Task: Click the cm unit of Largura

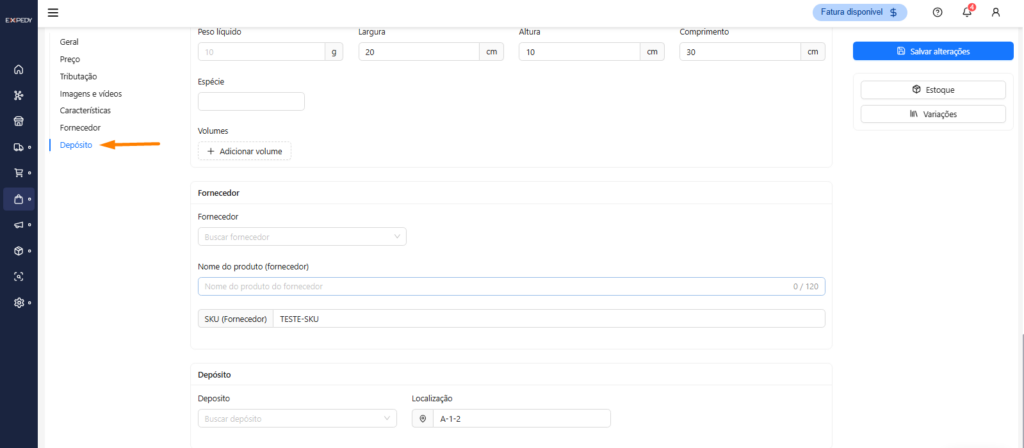Action: 492,52
